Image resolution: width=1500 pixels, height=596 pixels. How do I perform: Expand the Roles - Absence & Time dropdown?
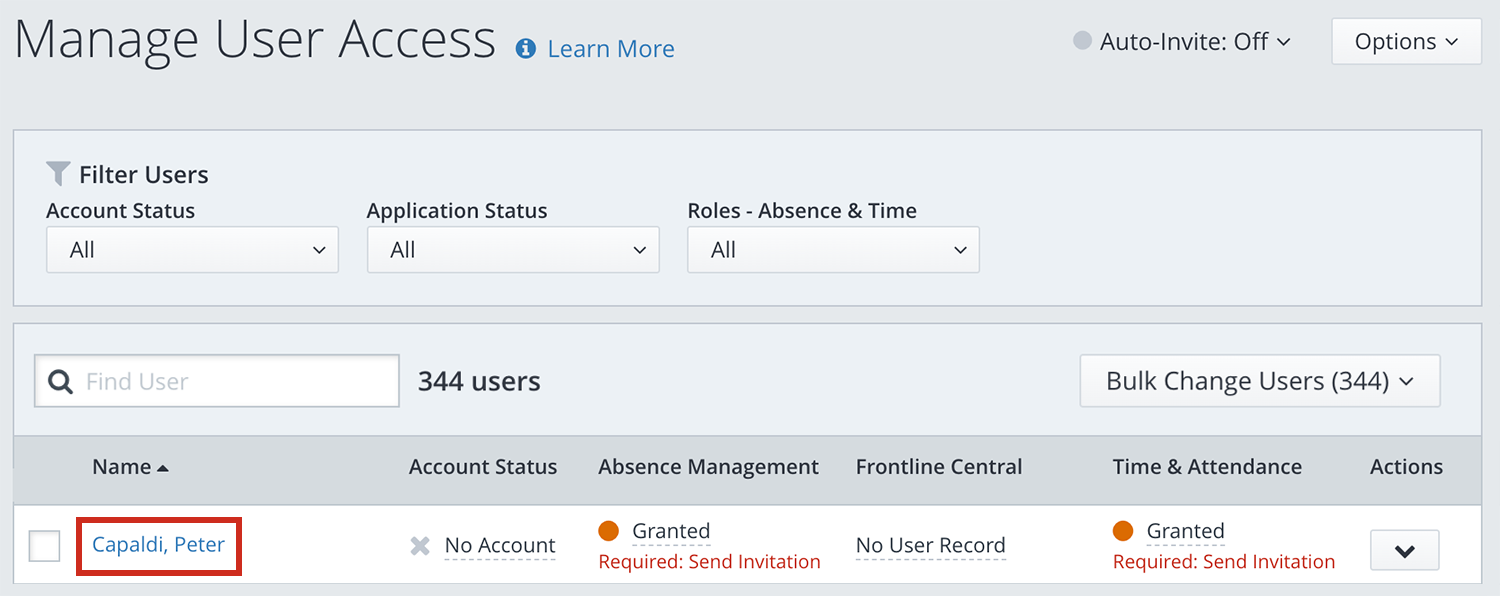[x=832, y=250]
